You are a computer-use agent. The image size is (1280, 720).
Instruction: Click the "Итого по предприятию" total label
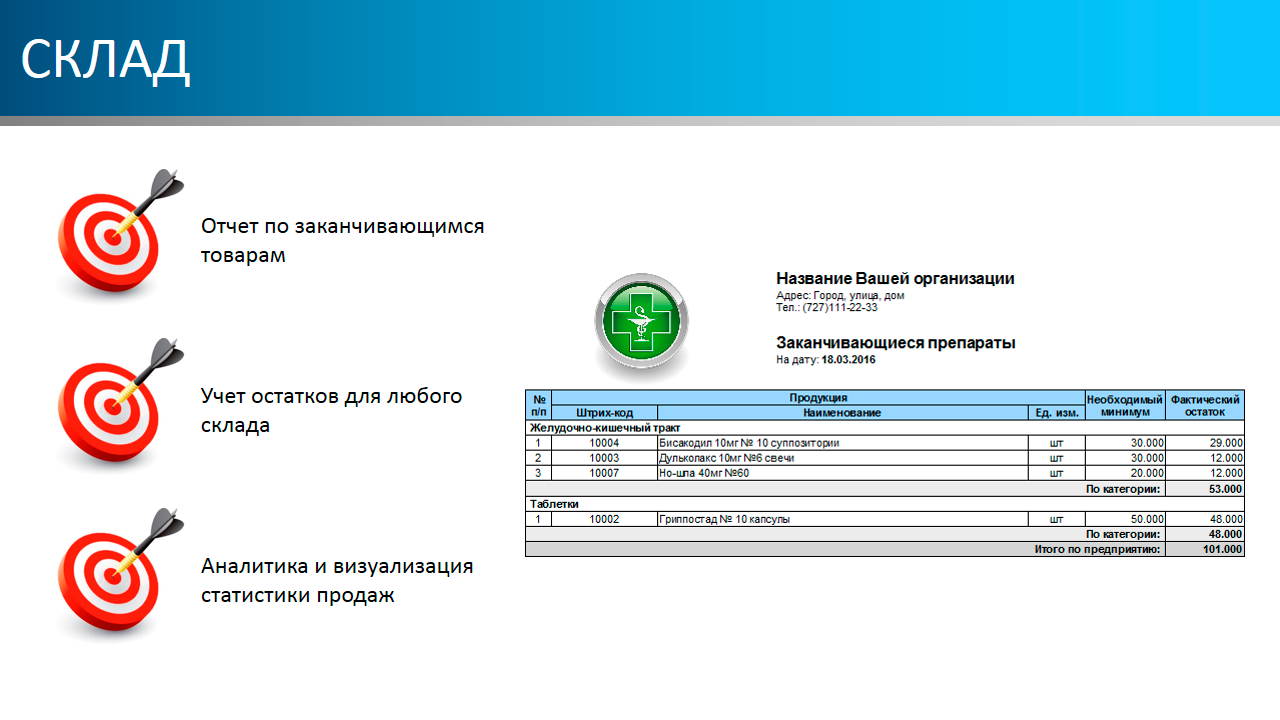tap(1097, 550)
